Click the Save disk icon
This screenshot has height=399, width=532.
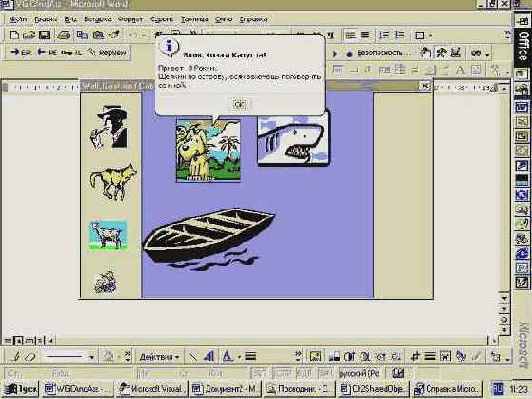44,35
